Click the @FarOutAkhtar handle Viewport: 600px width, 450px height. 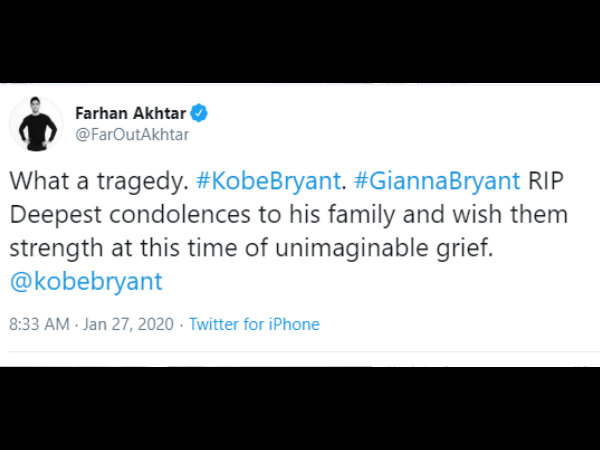pos(132,135)
